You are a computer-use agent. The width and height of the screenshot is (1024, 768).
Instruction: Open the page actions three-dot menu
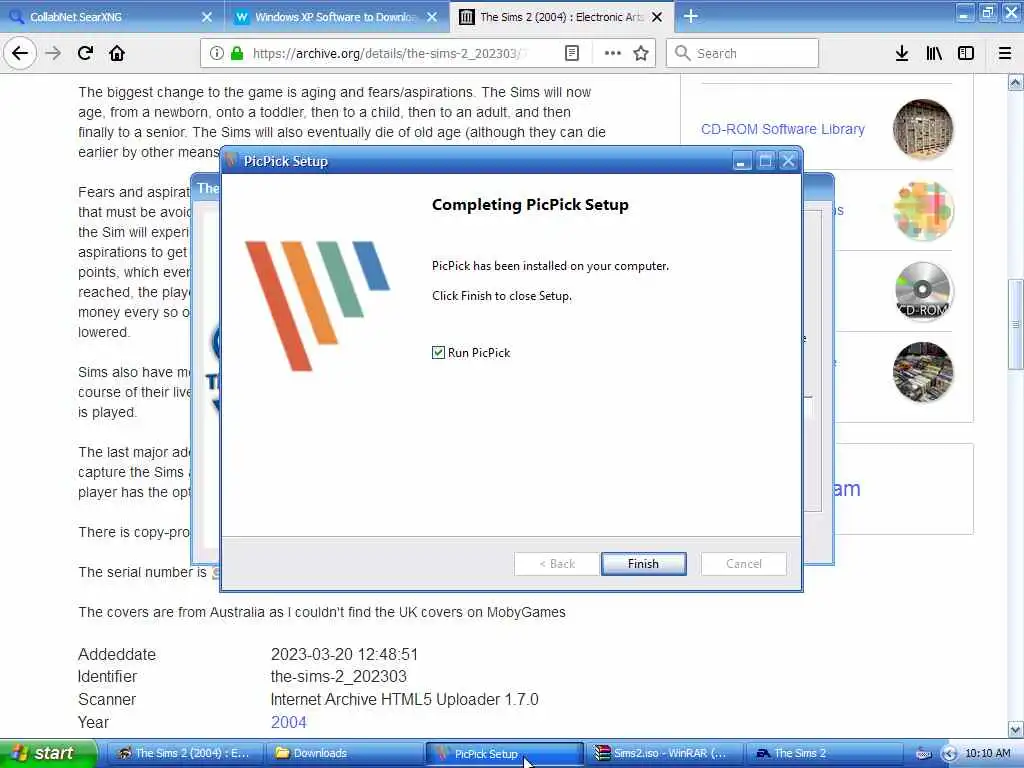point(613,53)
